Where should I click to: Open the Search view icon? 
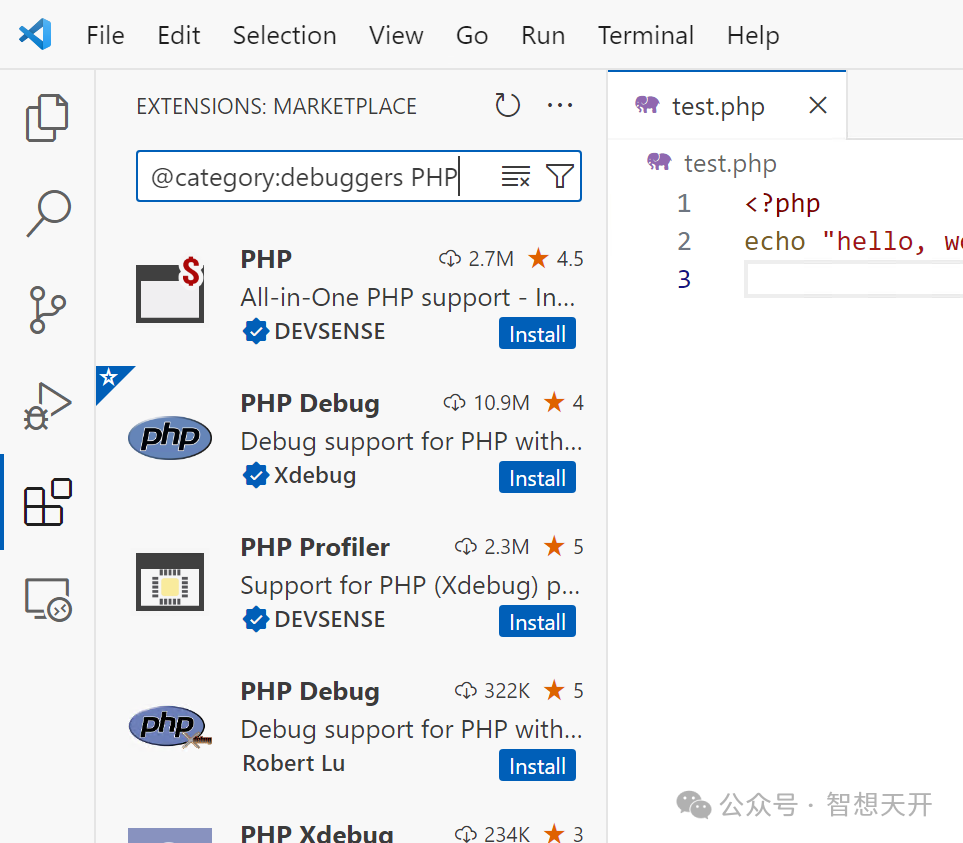[48, 213]
